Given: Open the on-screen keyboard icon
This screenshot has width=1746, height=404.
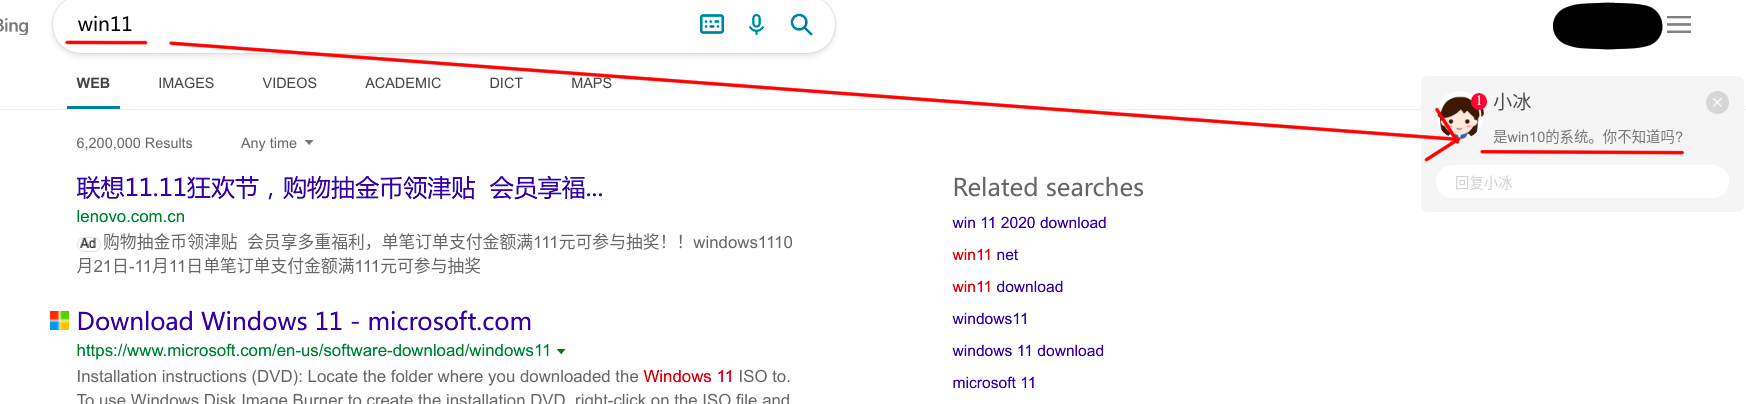Looking at the screenshot, I should click(711, 24).
